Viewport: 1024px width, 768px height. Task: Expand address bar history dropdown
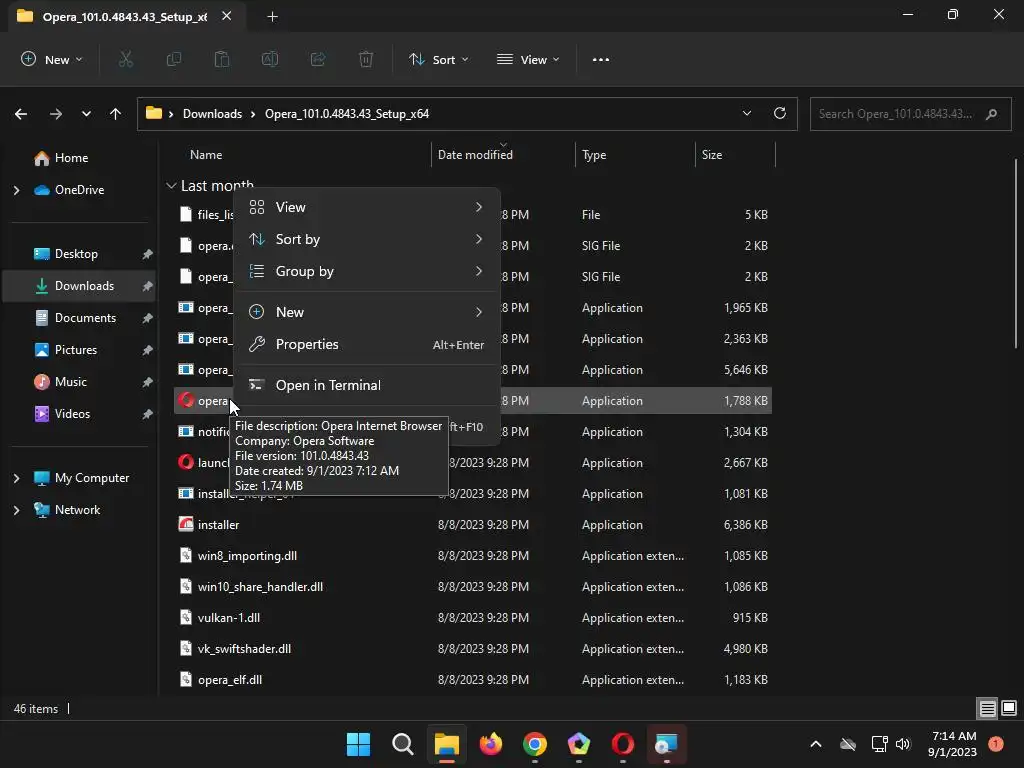746,113
